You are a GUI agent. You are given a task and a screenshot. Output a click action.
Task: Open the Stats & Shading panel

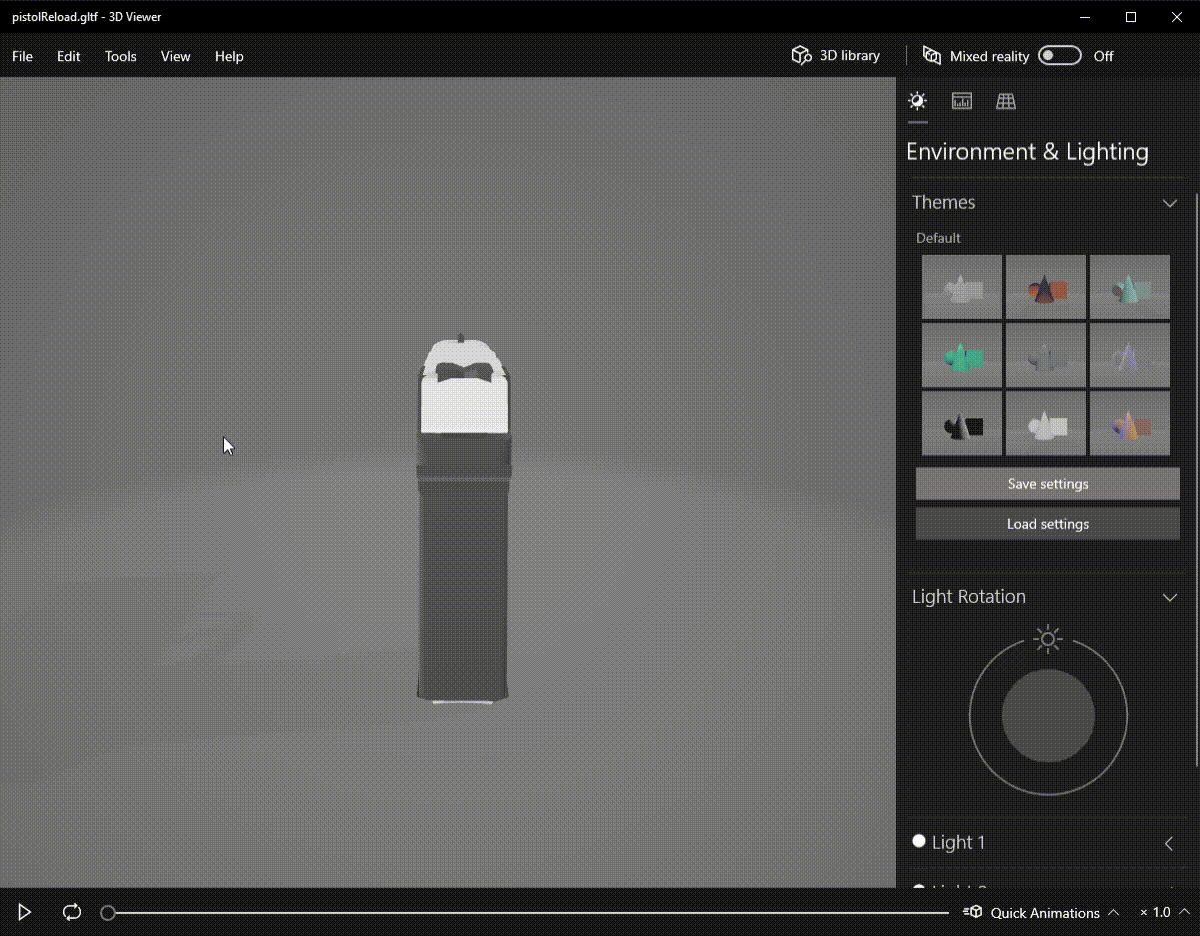[961, 100]
